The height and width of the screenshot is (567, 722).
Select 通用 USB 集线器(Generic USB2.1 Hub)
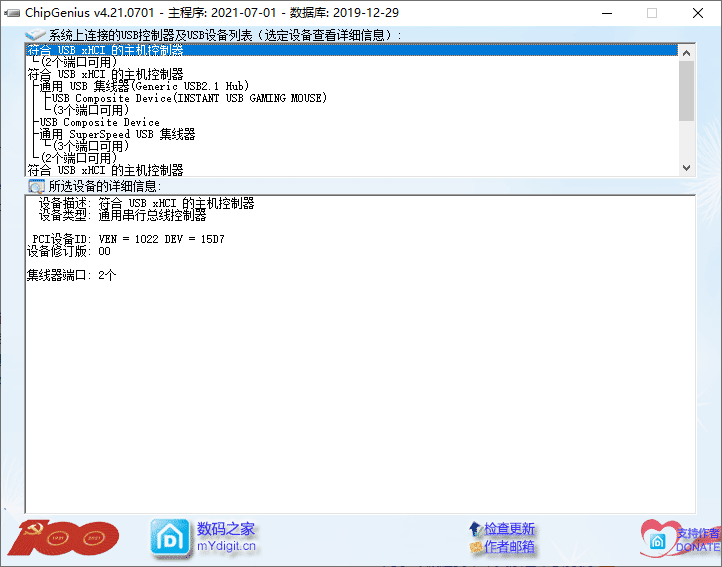144,86
